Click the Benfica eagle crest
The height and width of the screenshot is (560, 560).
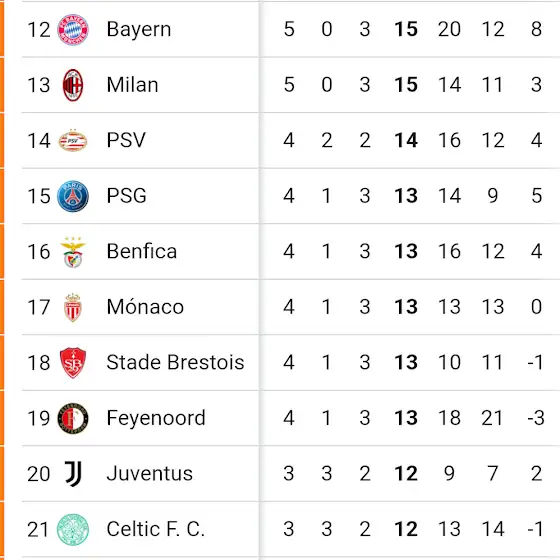pos(73,252)
